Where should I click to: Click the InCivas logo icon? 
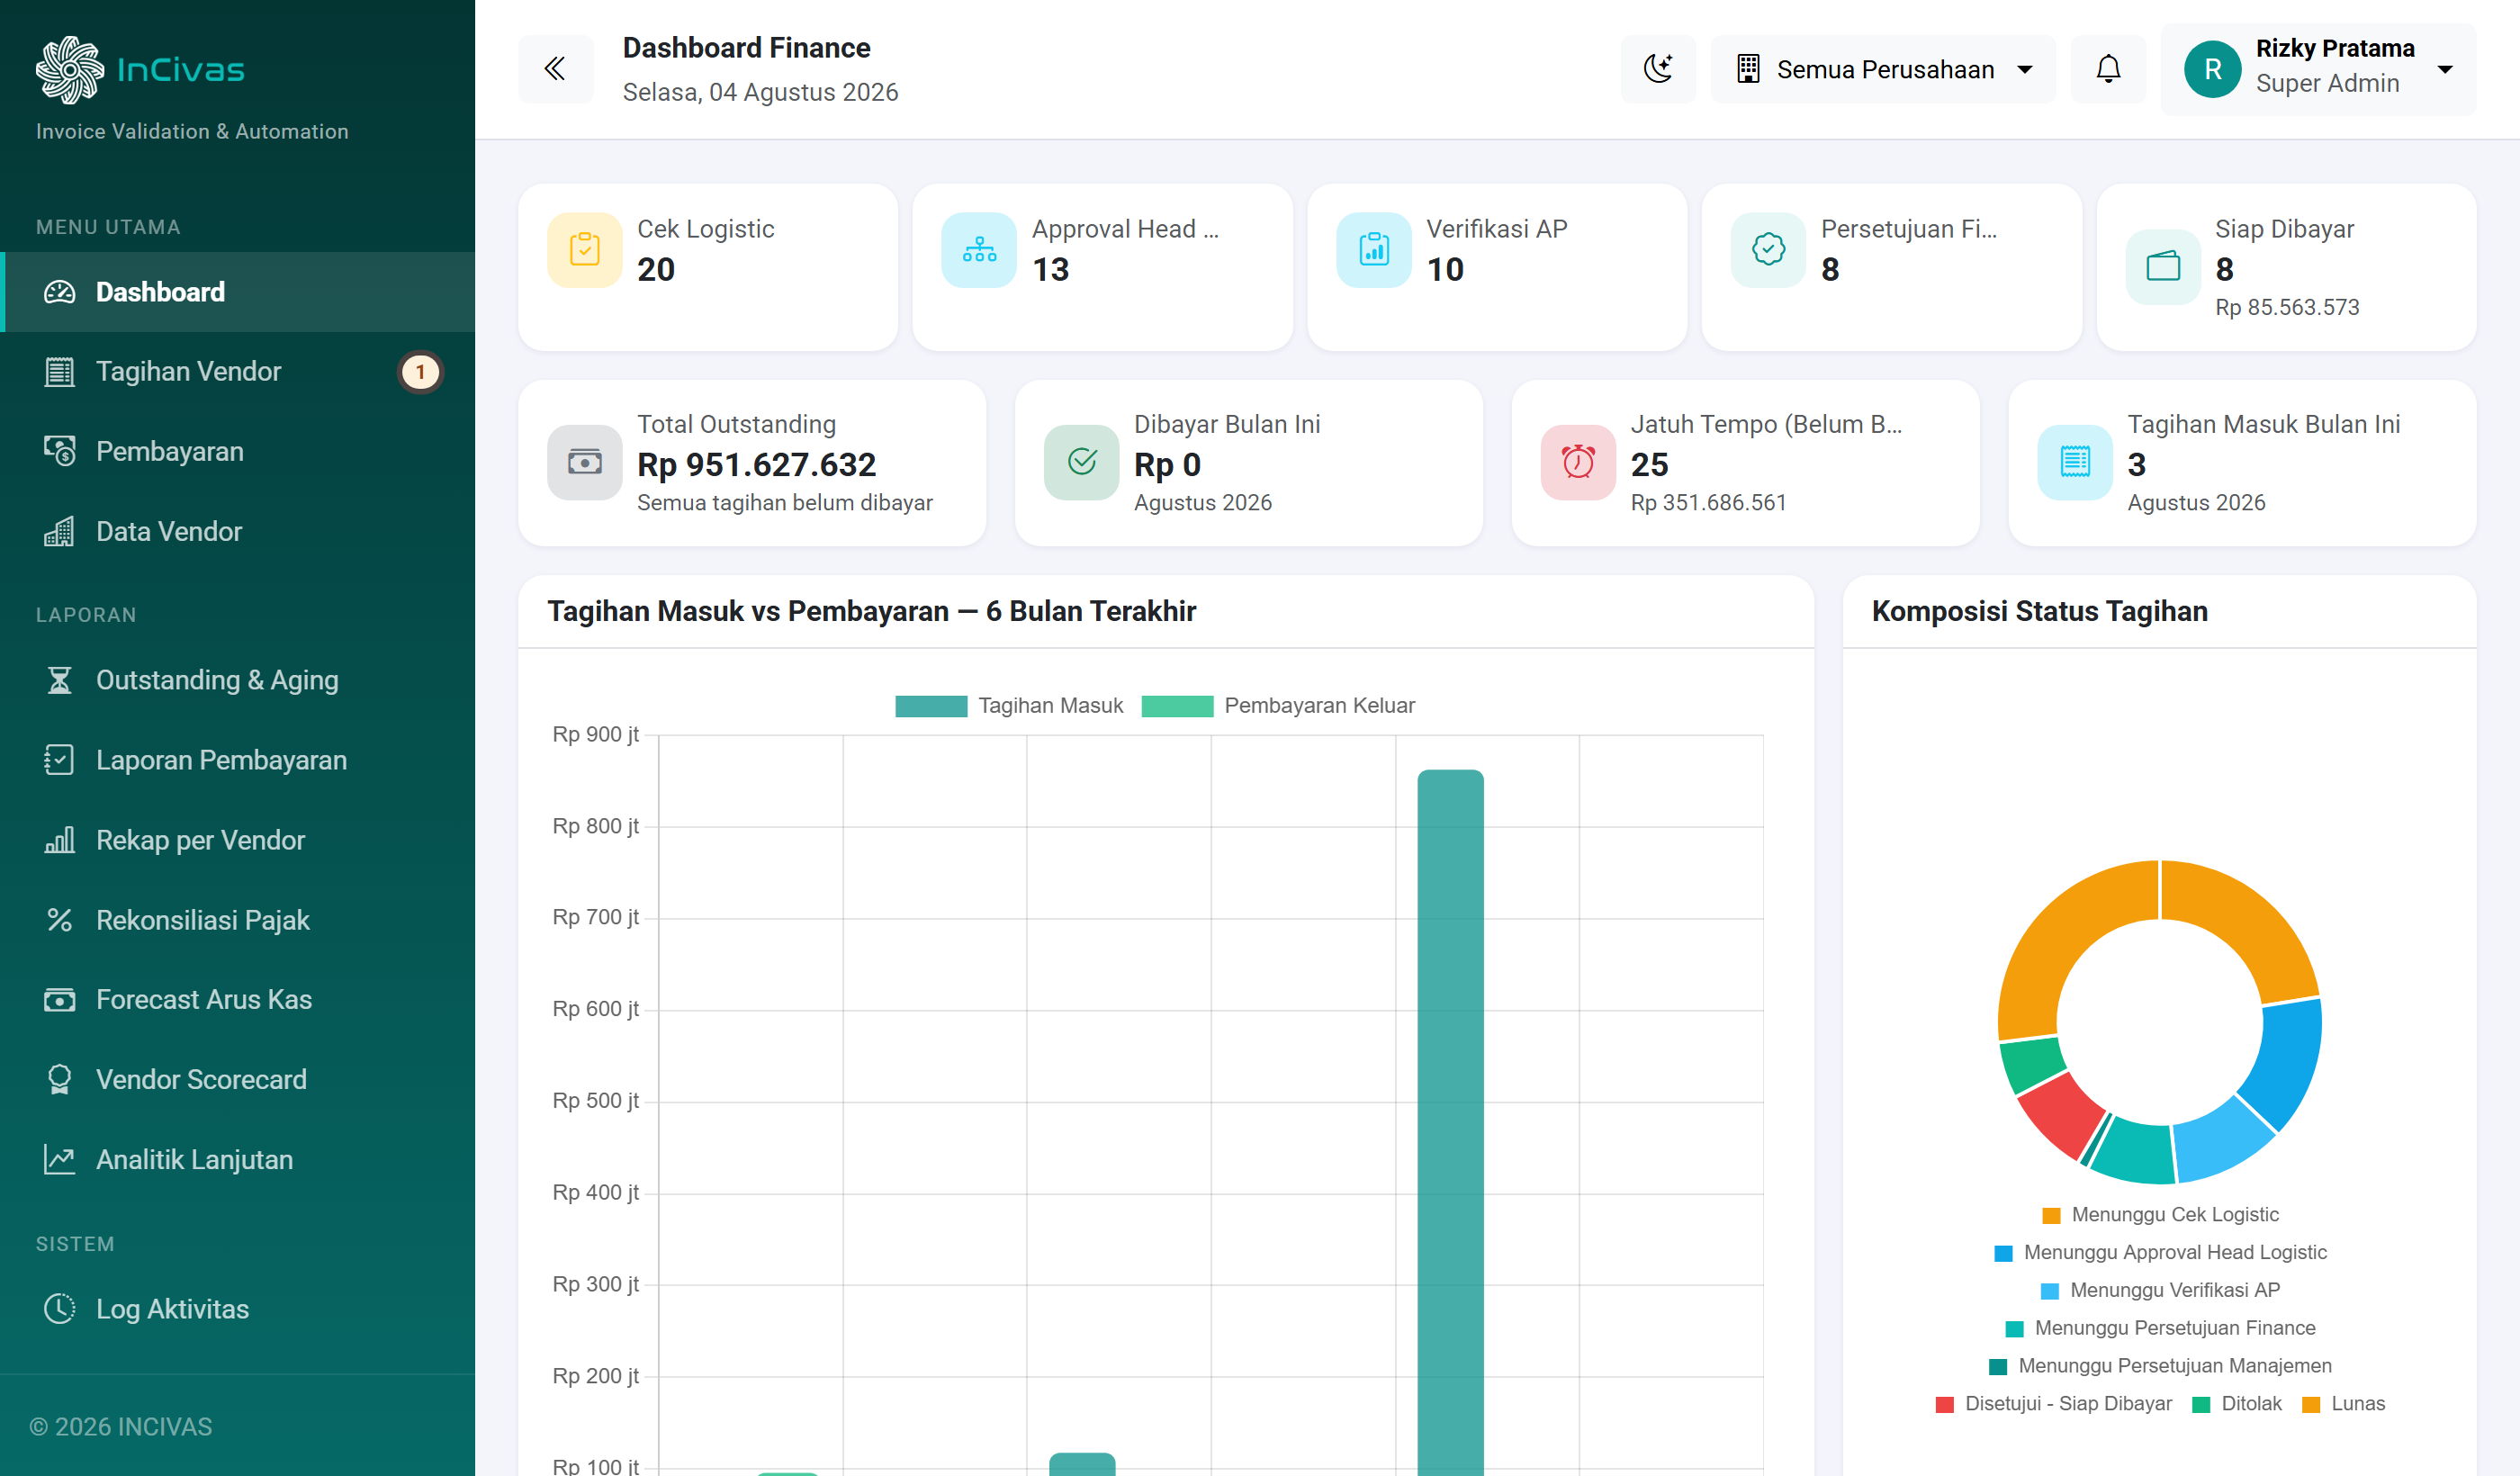(70, 69)
